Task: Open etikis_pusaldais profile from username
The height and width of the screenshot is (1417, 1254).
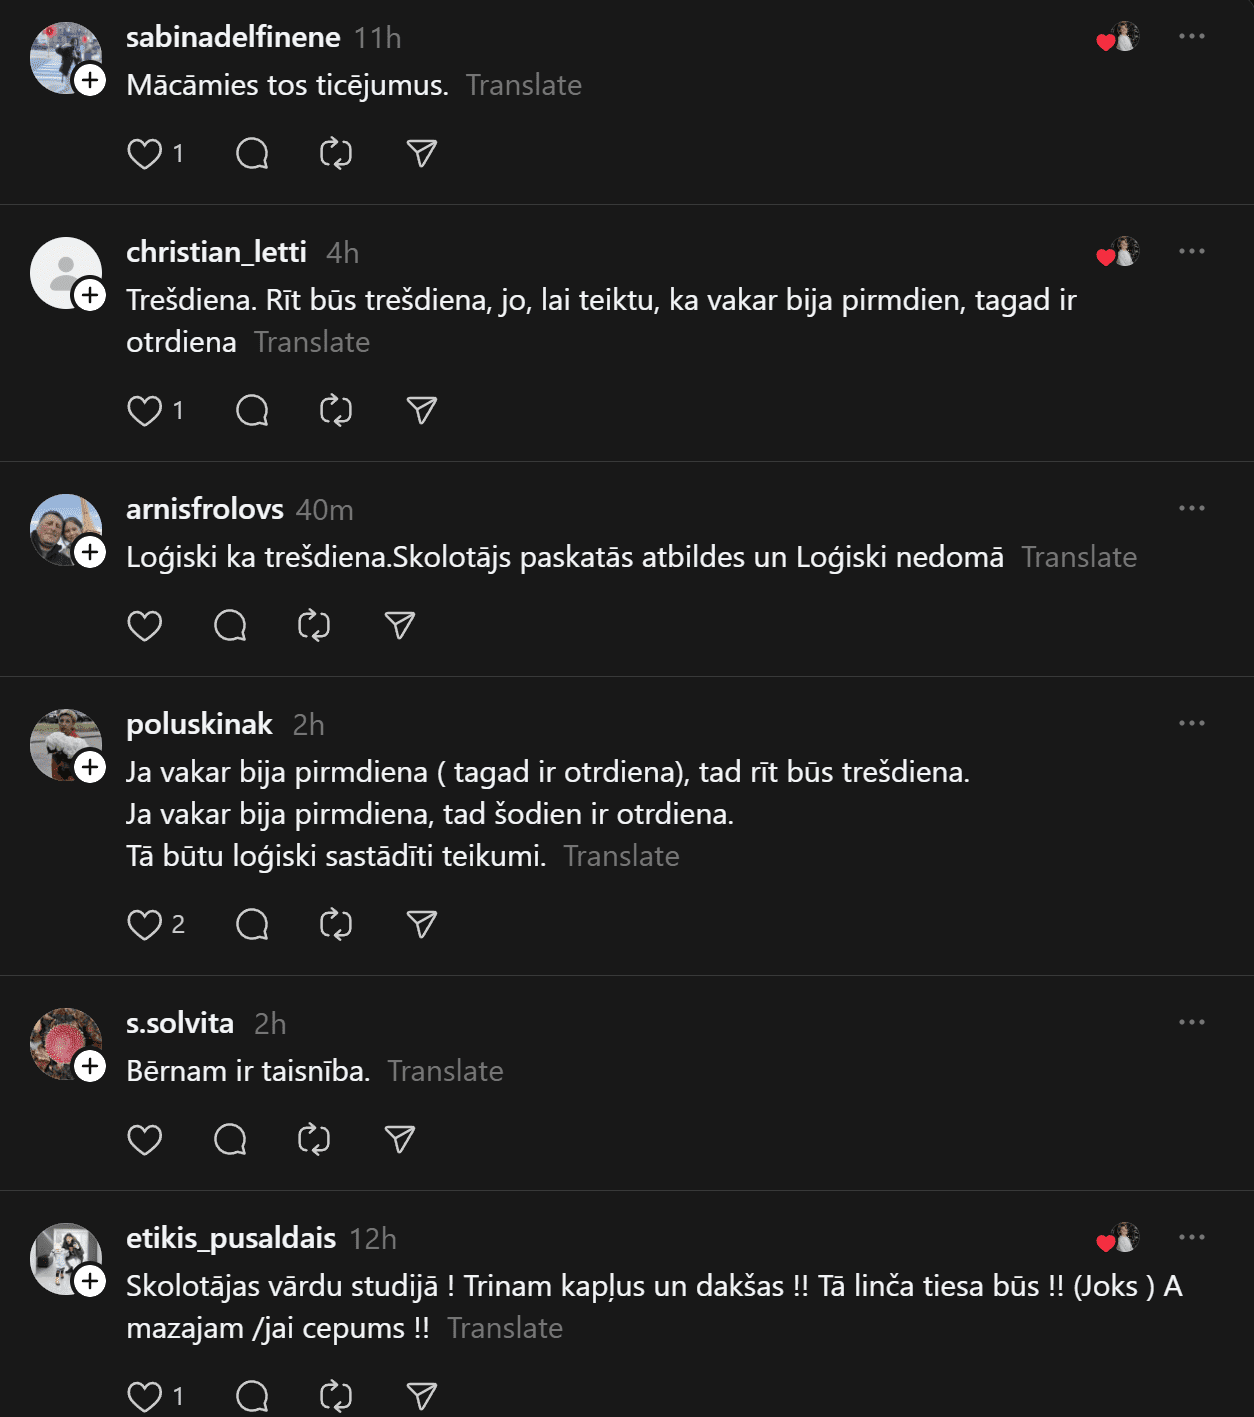Action: click(x=231, y=1238)
